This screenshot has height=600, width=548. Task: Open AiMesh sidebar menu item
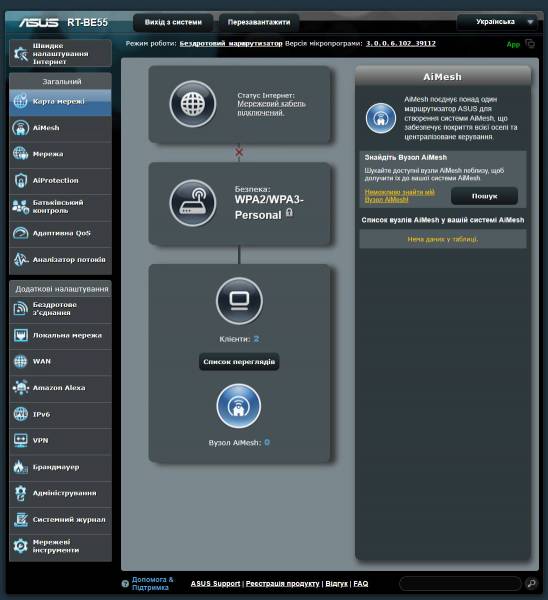(x=60, y=128)
